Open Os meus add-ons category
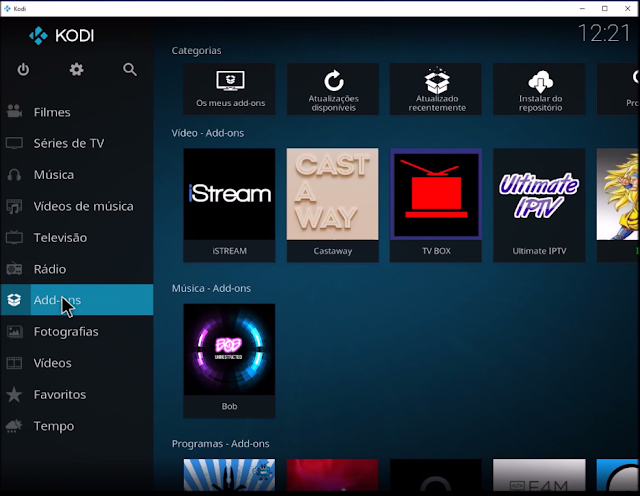Screen dimensions: 640x496 [x=229, y=89]
